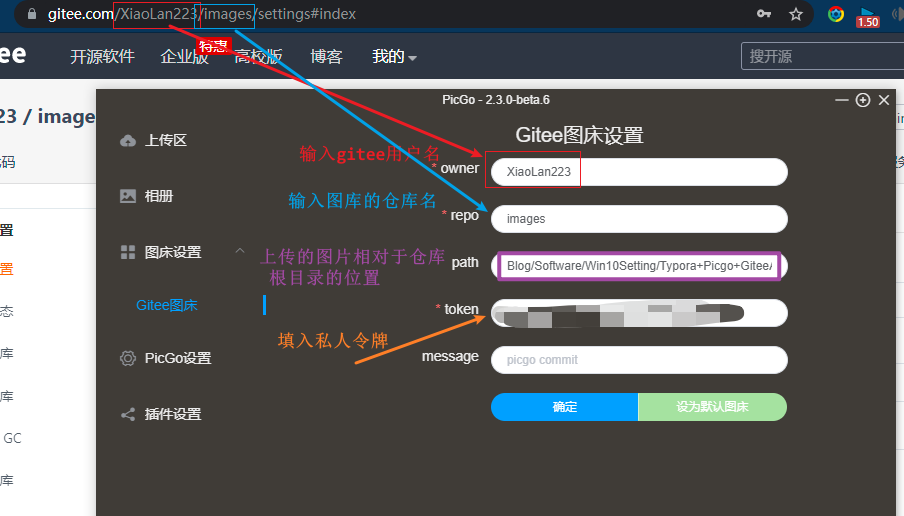904x516 pixels.
Task: Open PicGo设置 settings page
Action: [178, 358]
